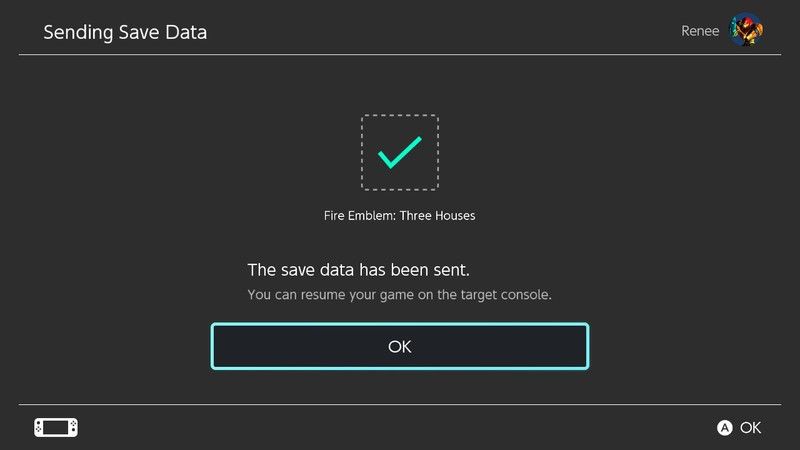Image resolution: width=800 pixels, height=450 pixels.
Task: Click the words "Fire Emblem" under the checkmark
Action: coord(359,215)
